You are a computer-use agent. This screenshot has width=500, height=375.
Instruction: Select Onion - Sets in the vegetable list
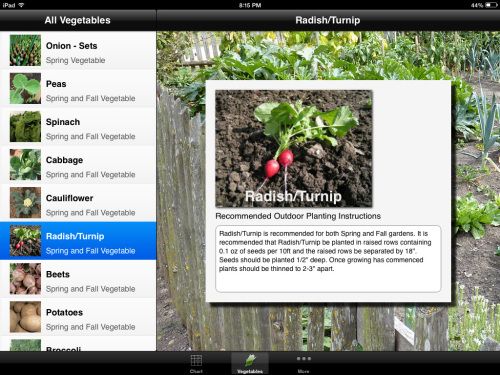pos(78,51)
